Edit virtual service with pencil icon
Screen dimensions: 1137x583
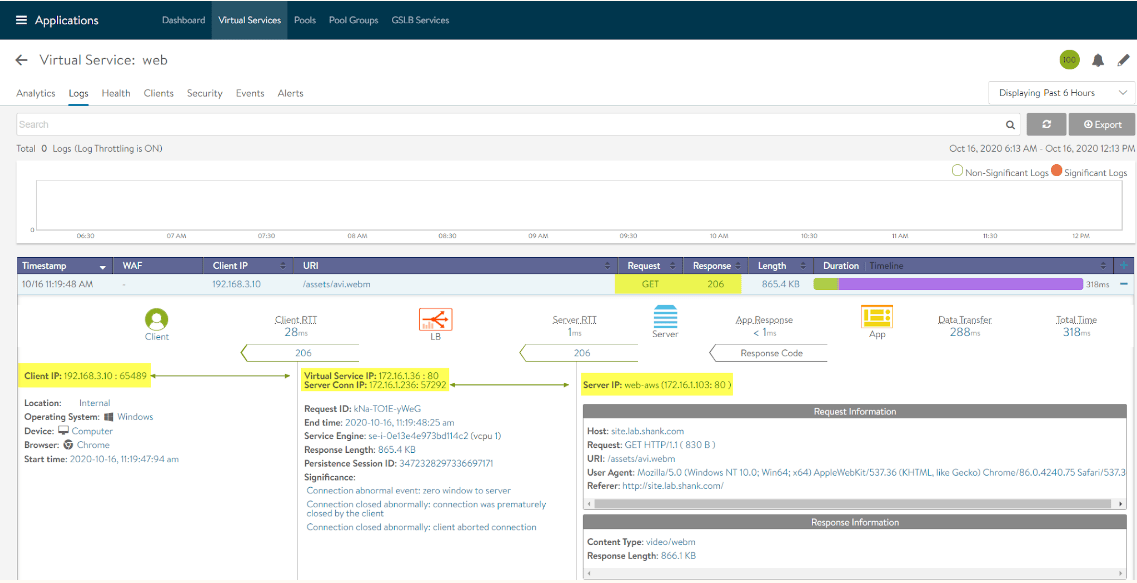(x=1123, y=60)
